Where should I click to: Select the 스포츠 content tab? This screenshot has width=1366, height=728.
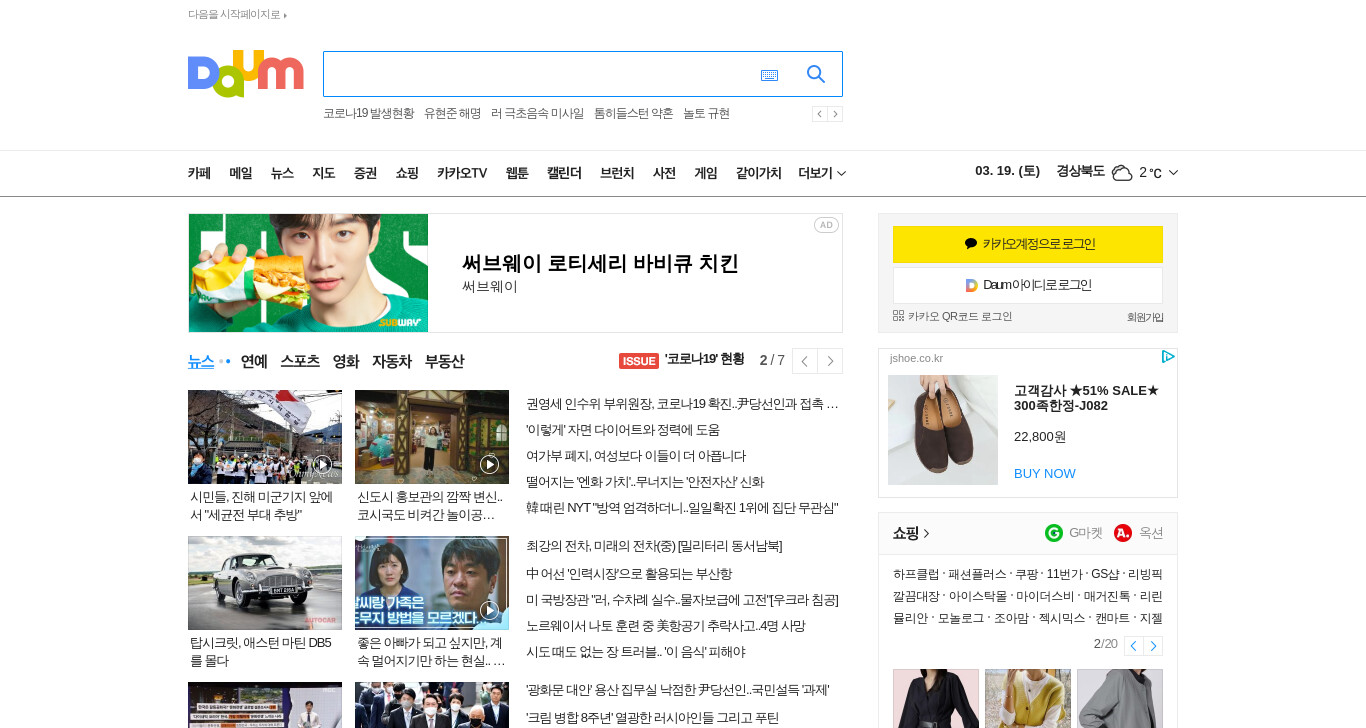click(300, 361)
